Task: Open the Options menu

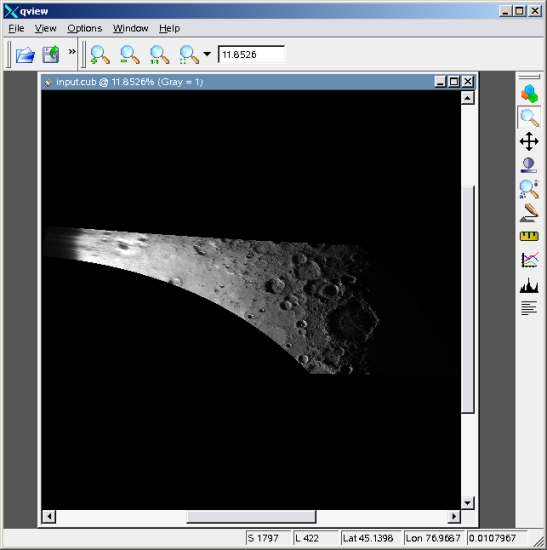Action: point(85,28)
